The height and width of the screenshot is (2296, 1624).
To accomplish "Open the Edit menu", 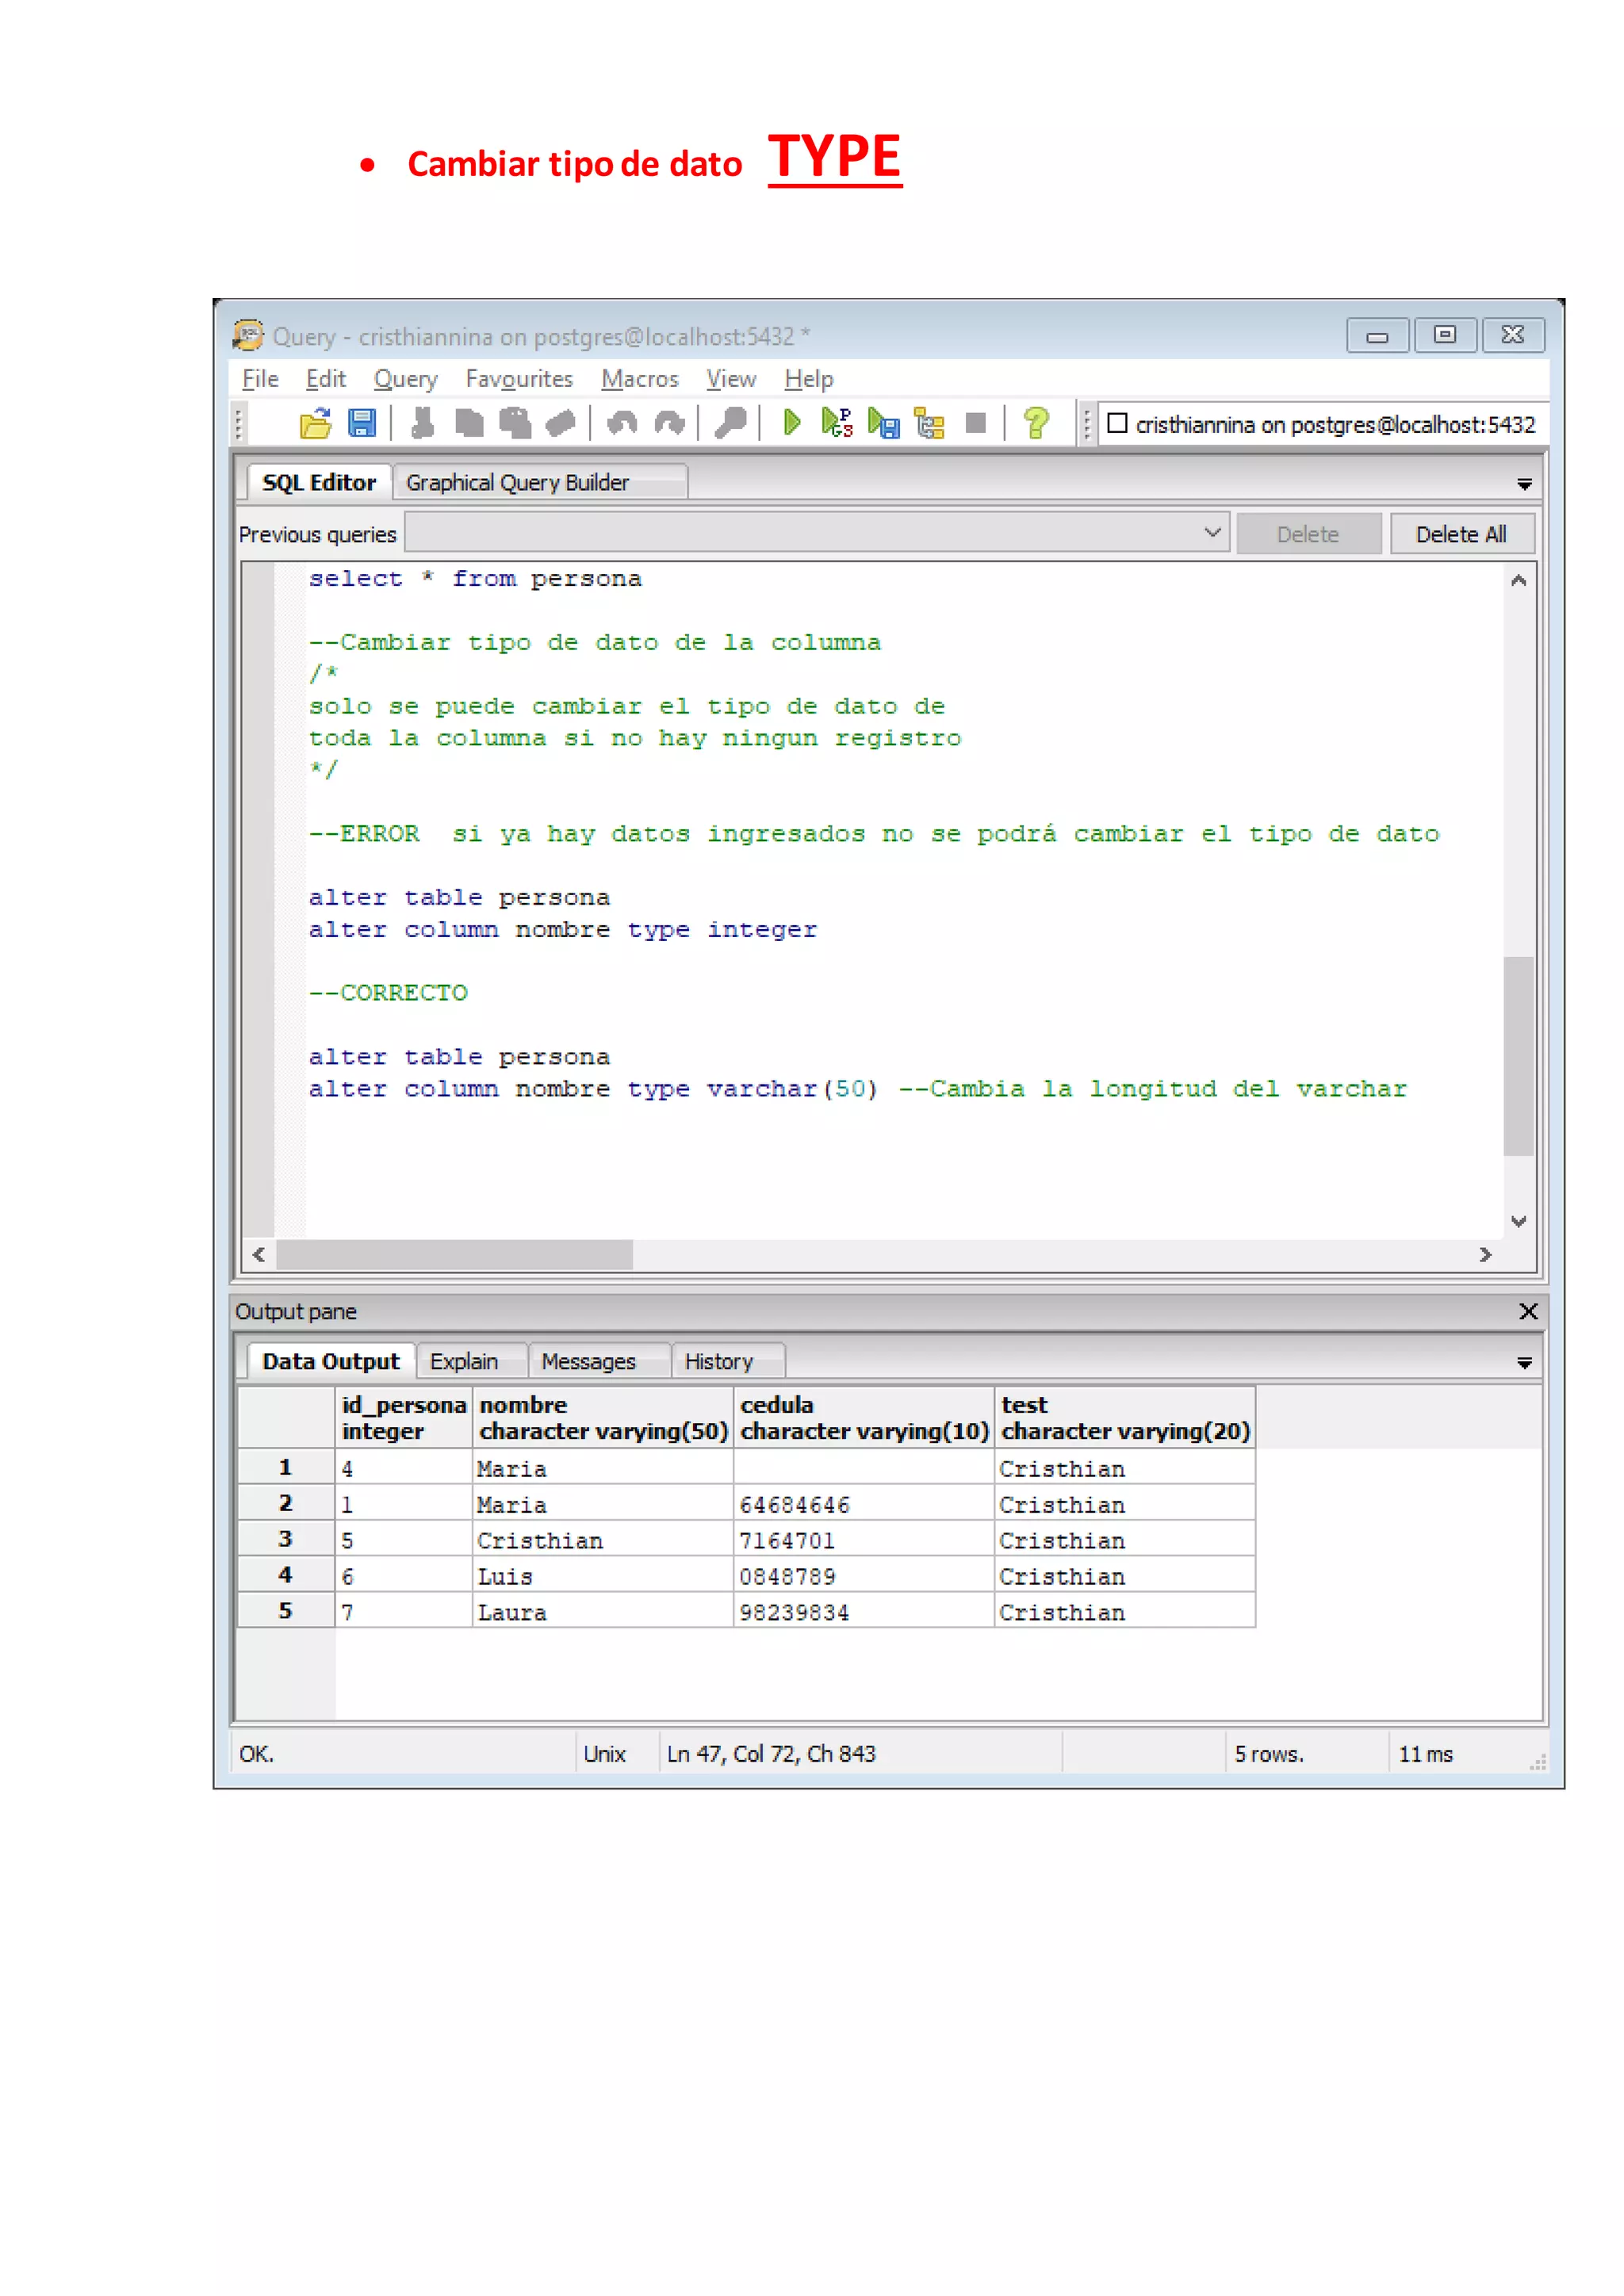I will pos(325,379).
